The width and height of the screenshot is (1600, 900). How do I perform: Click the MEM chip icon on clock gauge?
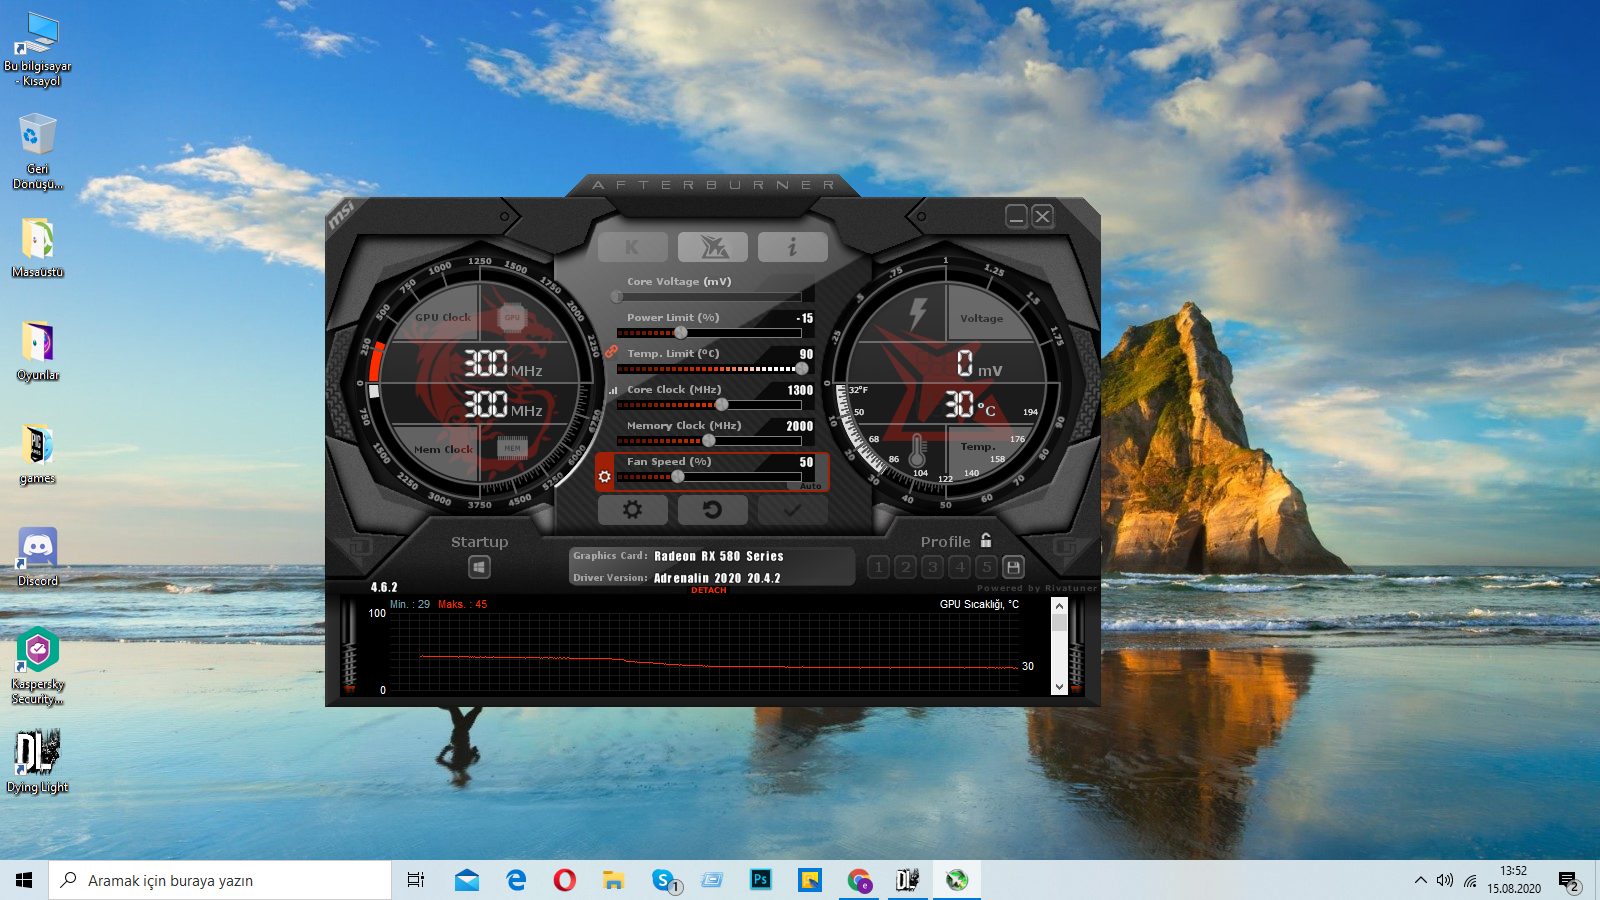(x=512, y=448)
